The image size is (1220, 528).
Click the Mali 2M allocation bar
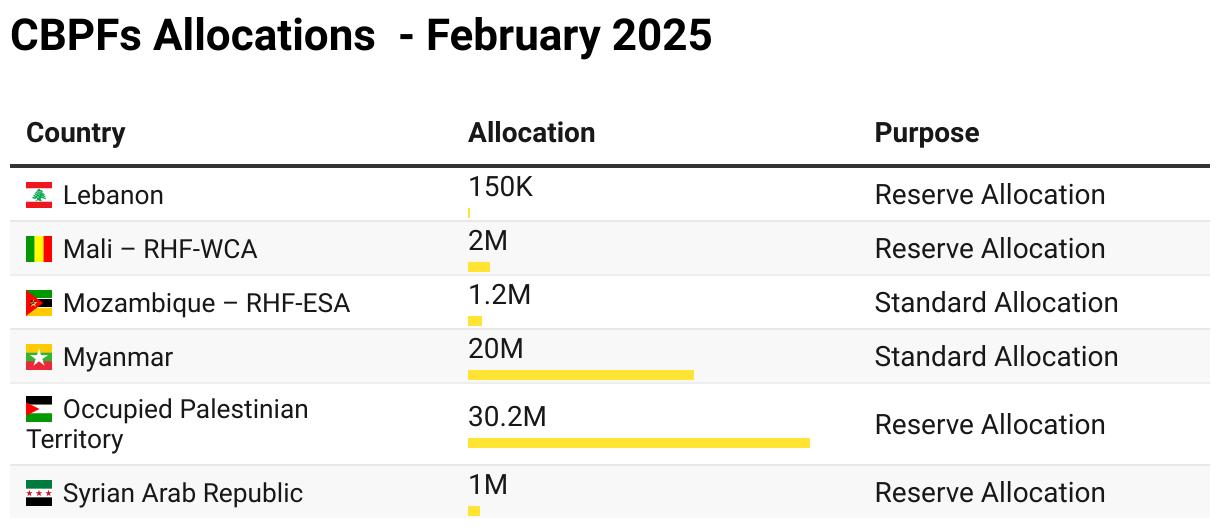(x=479, y=267)
